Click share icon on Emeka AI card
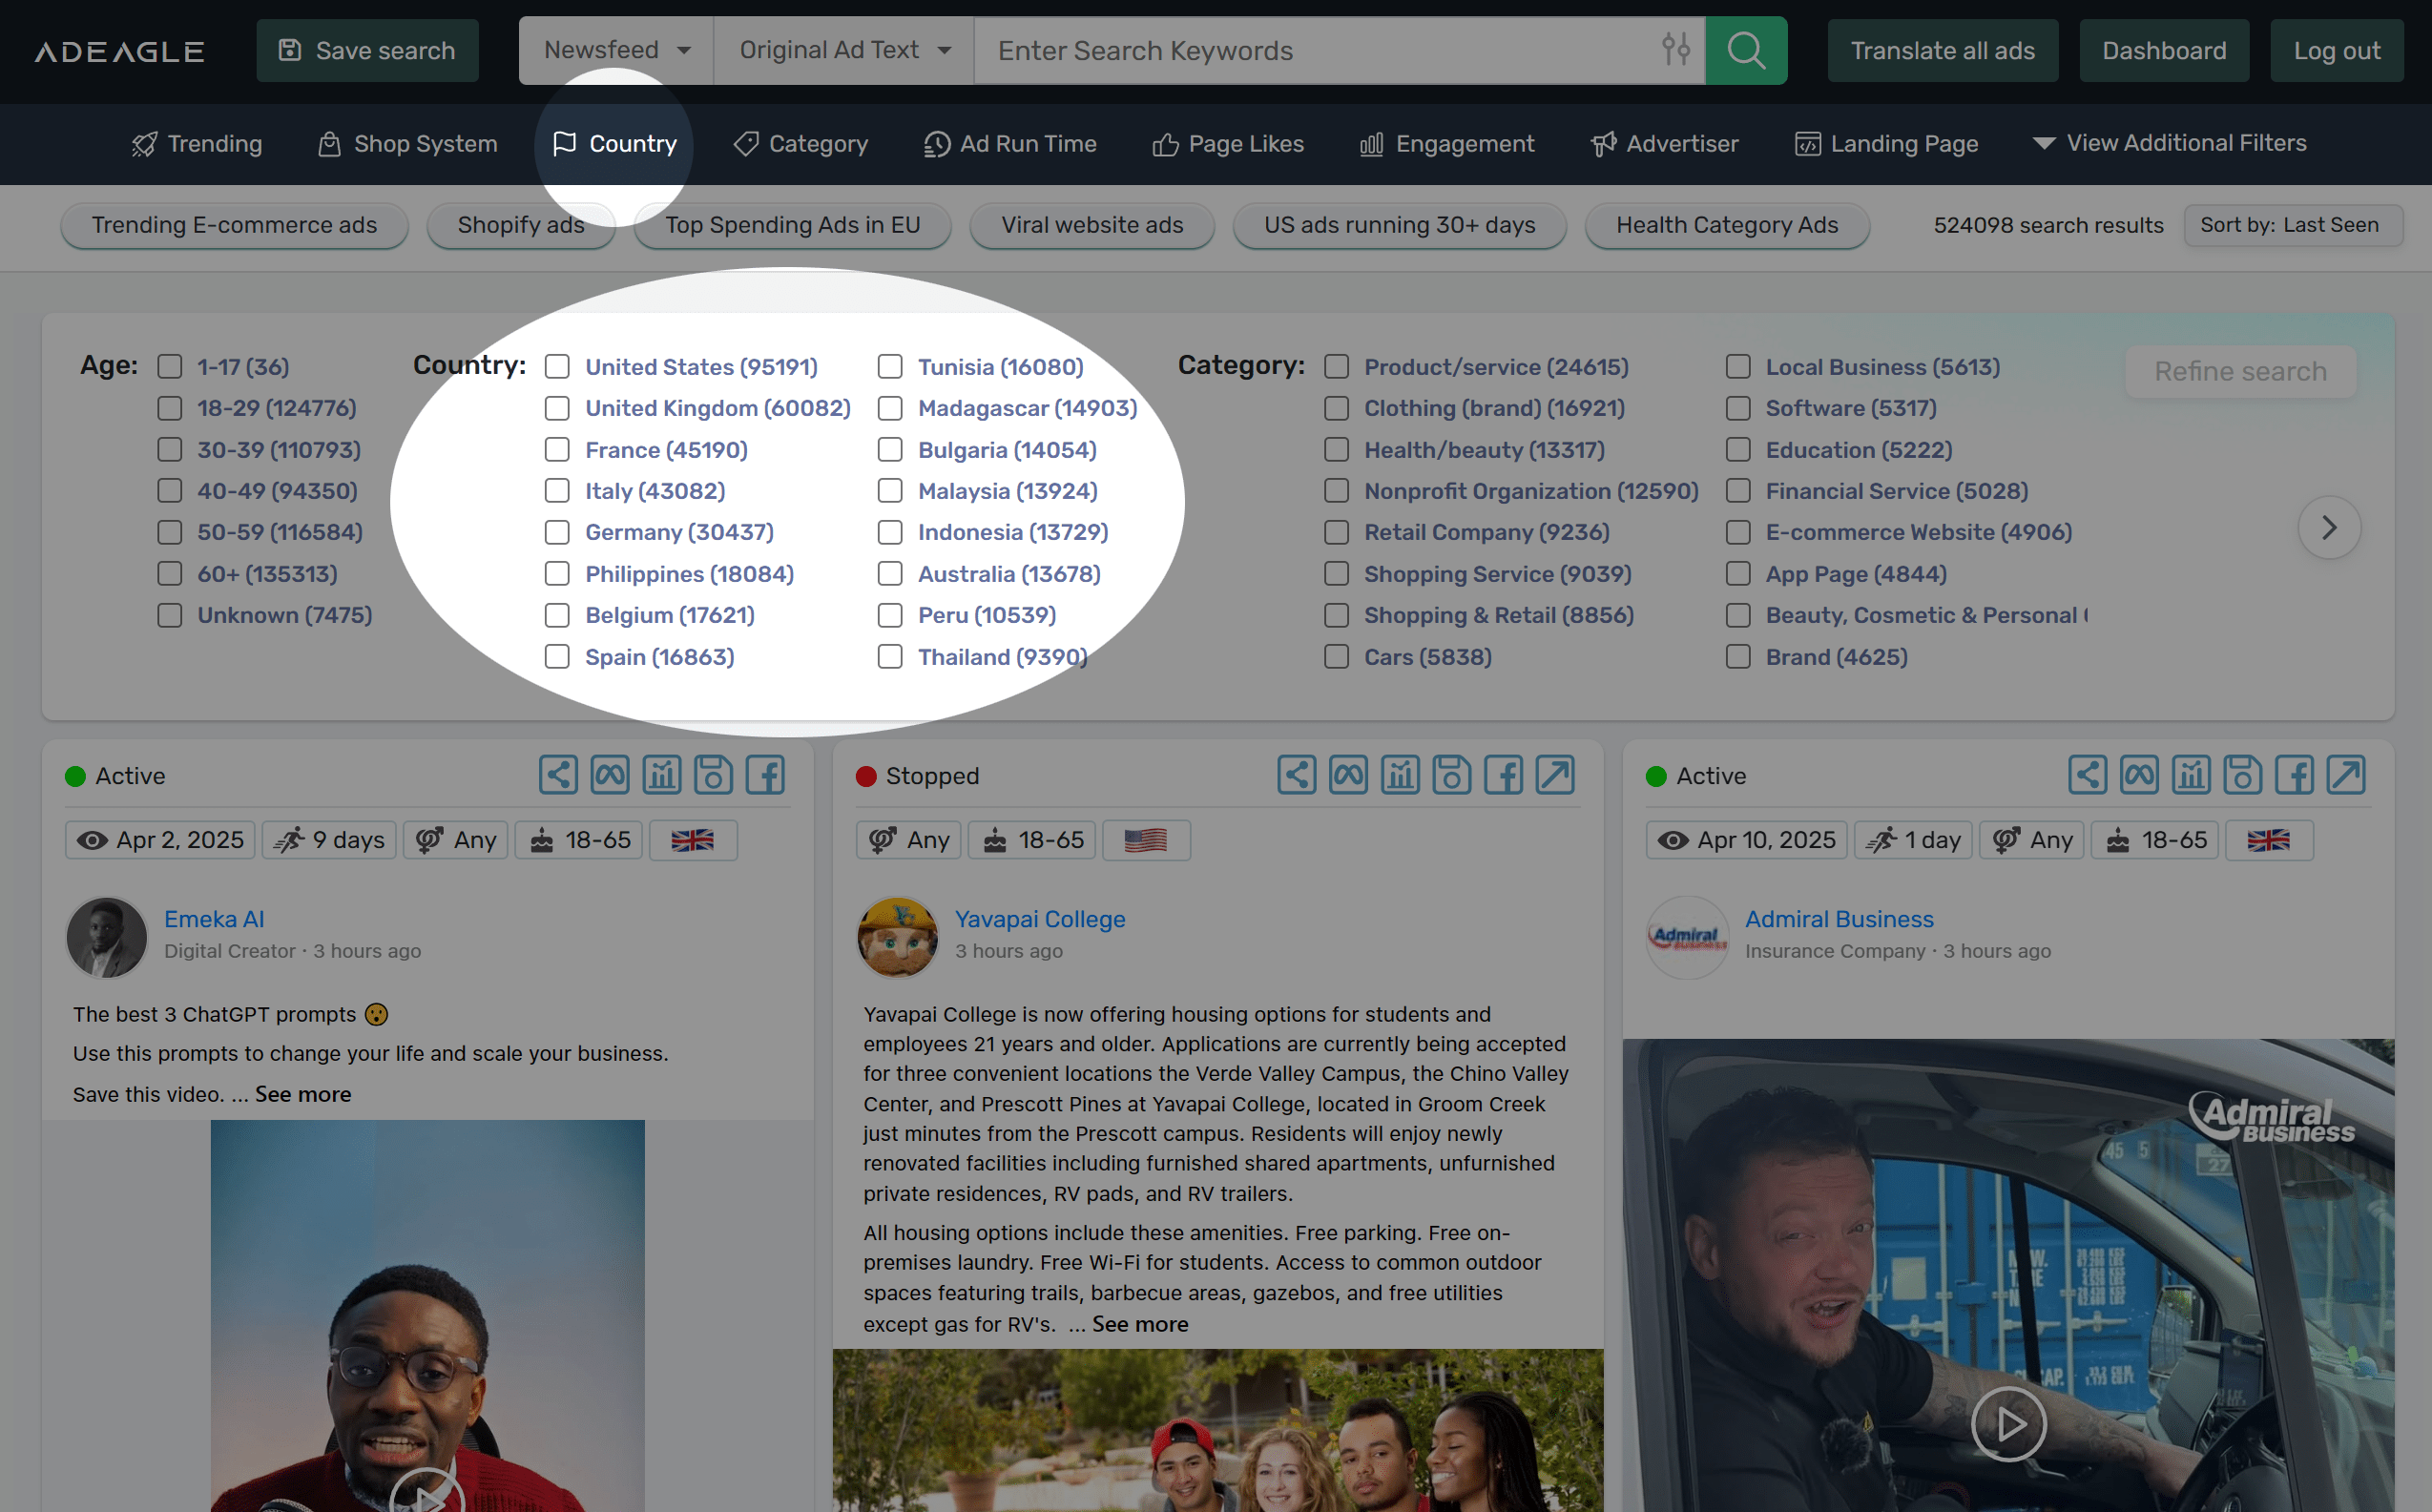This screenshot has height=1512, width=2432. point(558,775)
